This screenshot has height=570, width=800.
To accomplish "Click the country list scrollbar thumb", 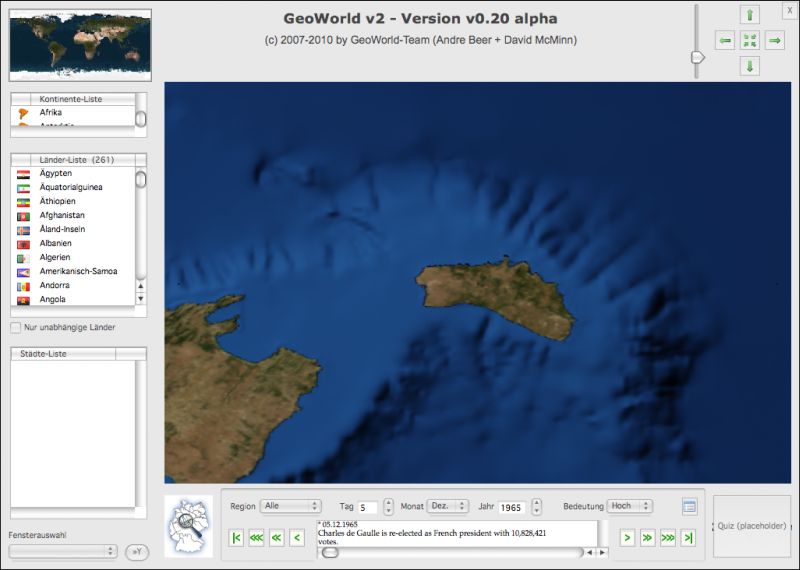I will pyautogui.click(x=141, y=180).
